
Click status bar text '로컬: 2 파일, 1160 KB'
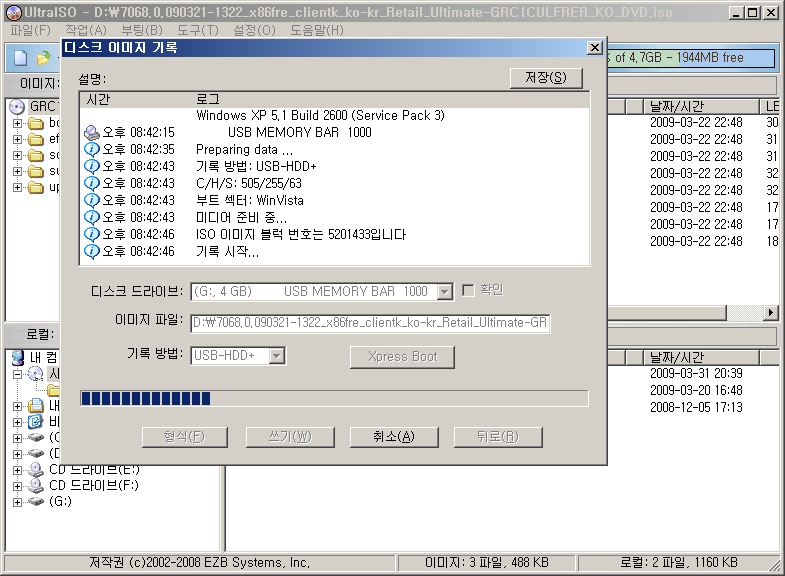tap(679, 562)
